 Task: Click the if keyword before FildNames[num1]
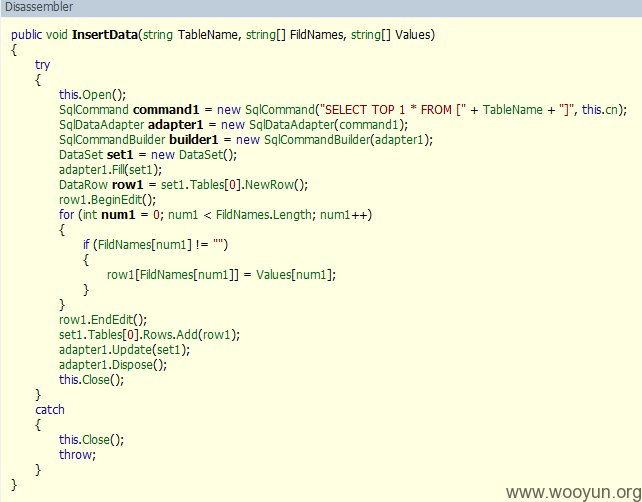pos(86,245)
